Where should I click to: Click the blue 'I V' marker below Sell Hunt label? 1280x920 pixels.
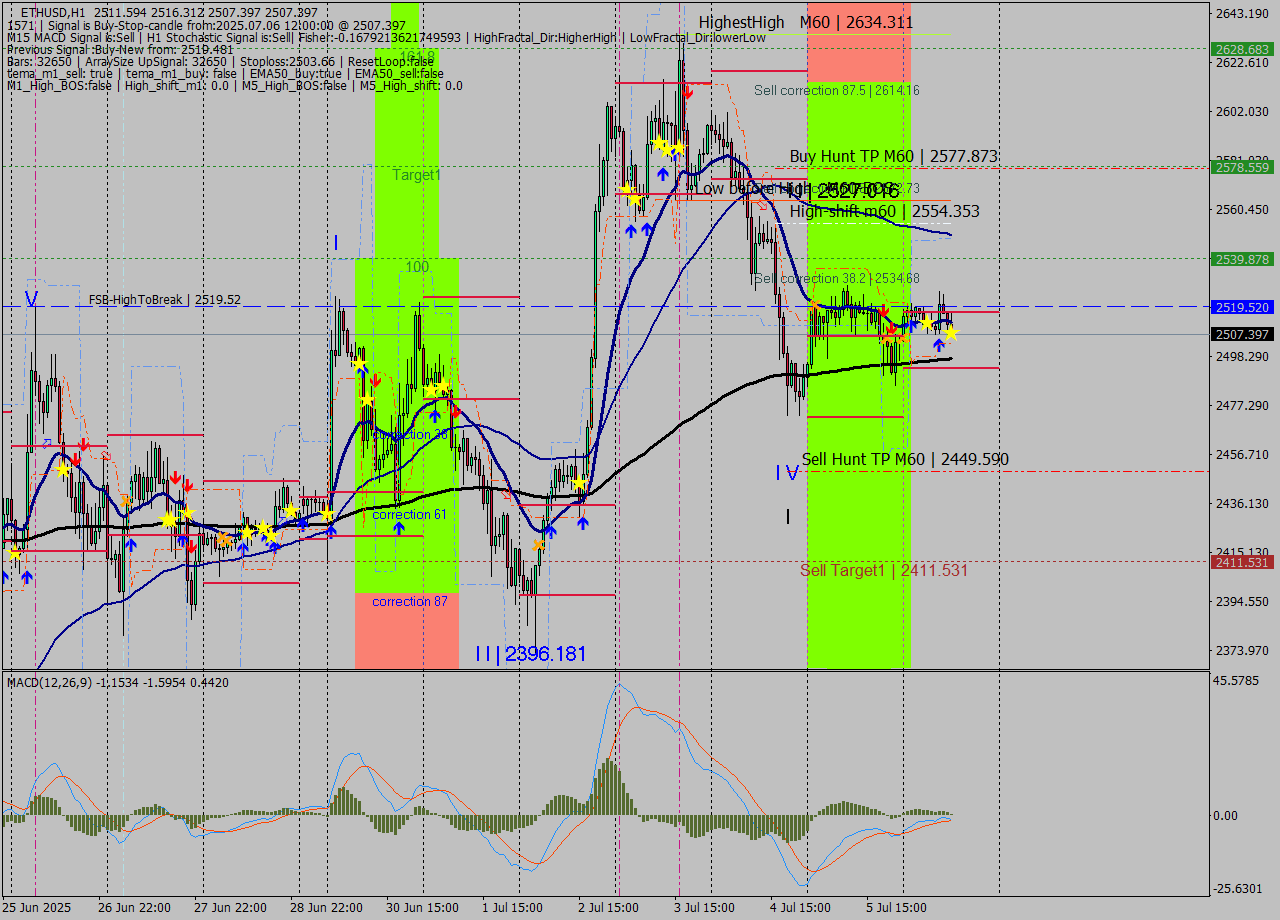788,472
